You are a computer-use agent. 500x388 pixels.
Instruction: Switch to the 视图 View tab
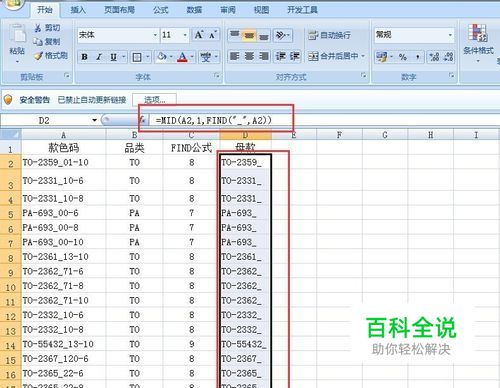click(261, 10)
